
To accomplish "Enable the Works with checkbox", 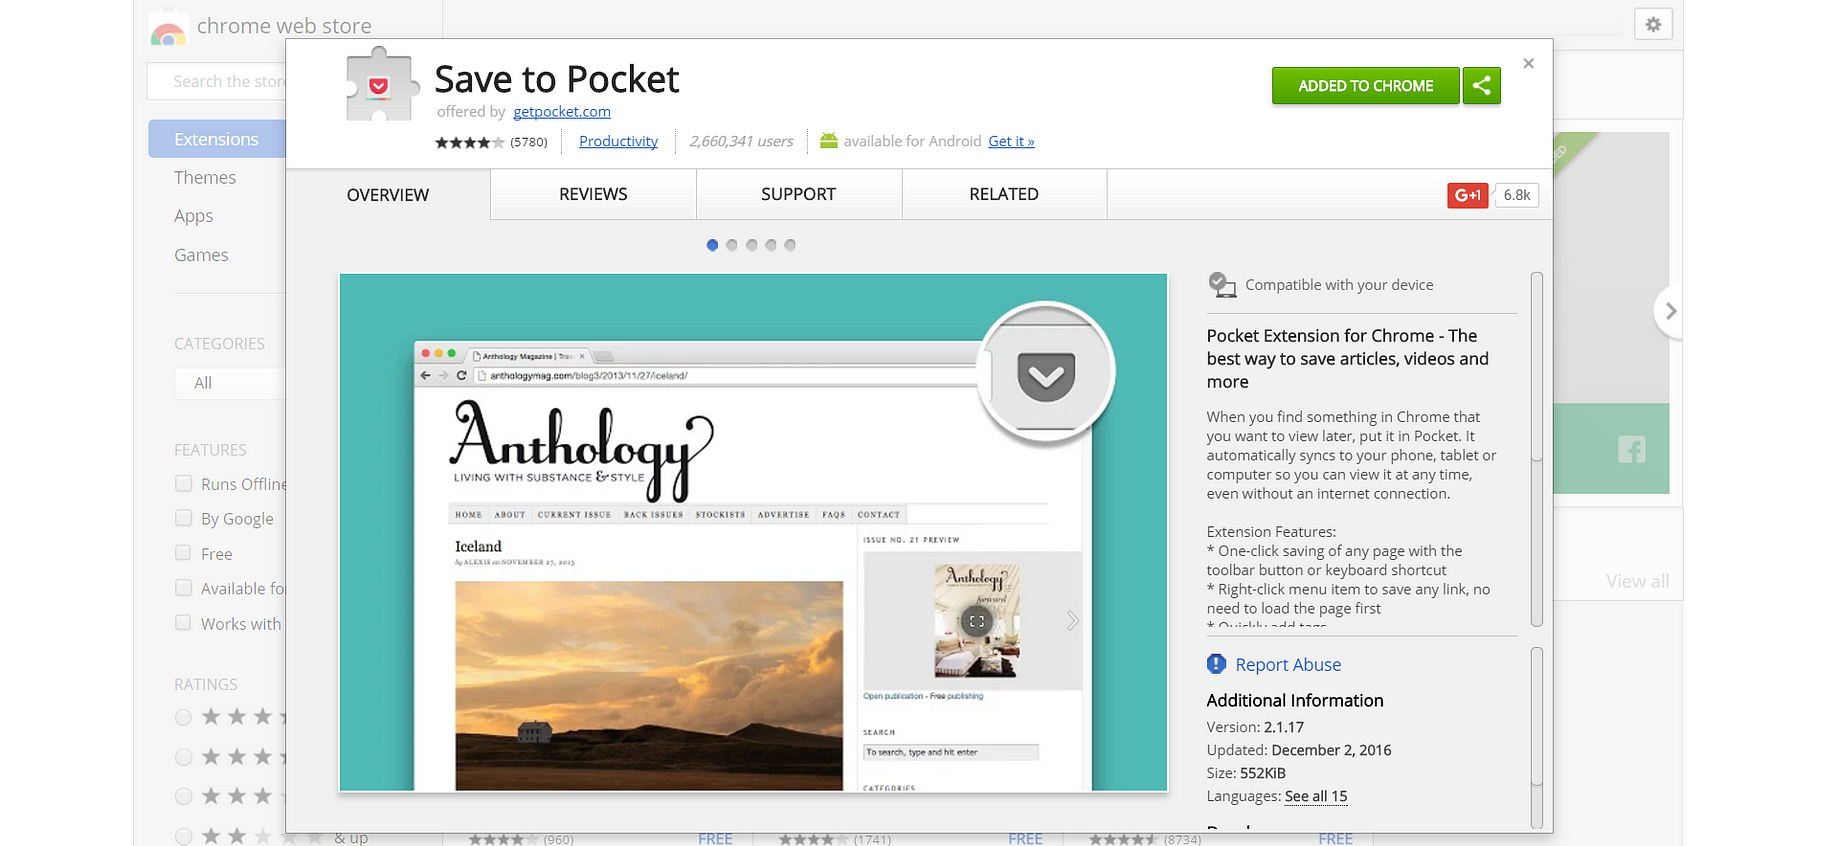I will (183, 623).
